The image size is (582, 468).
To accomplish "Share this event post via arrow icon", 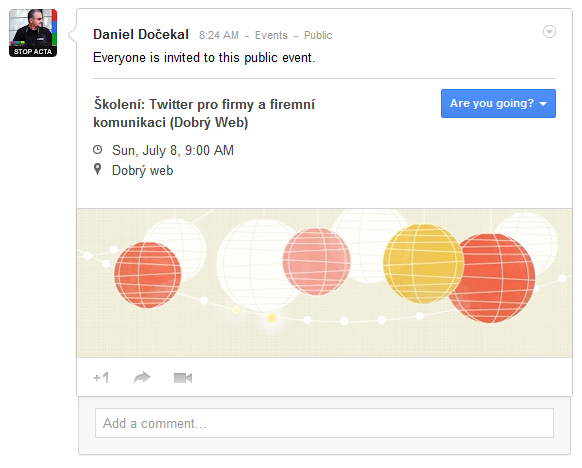I will [x=142, y=378].
